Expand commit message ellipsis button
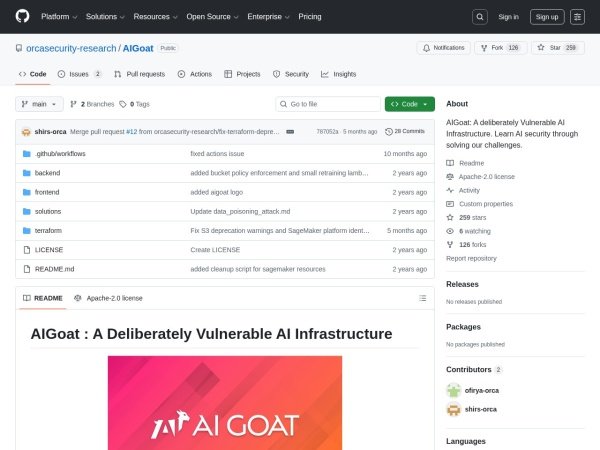 point(290,132)
